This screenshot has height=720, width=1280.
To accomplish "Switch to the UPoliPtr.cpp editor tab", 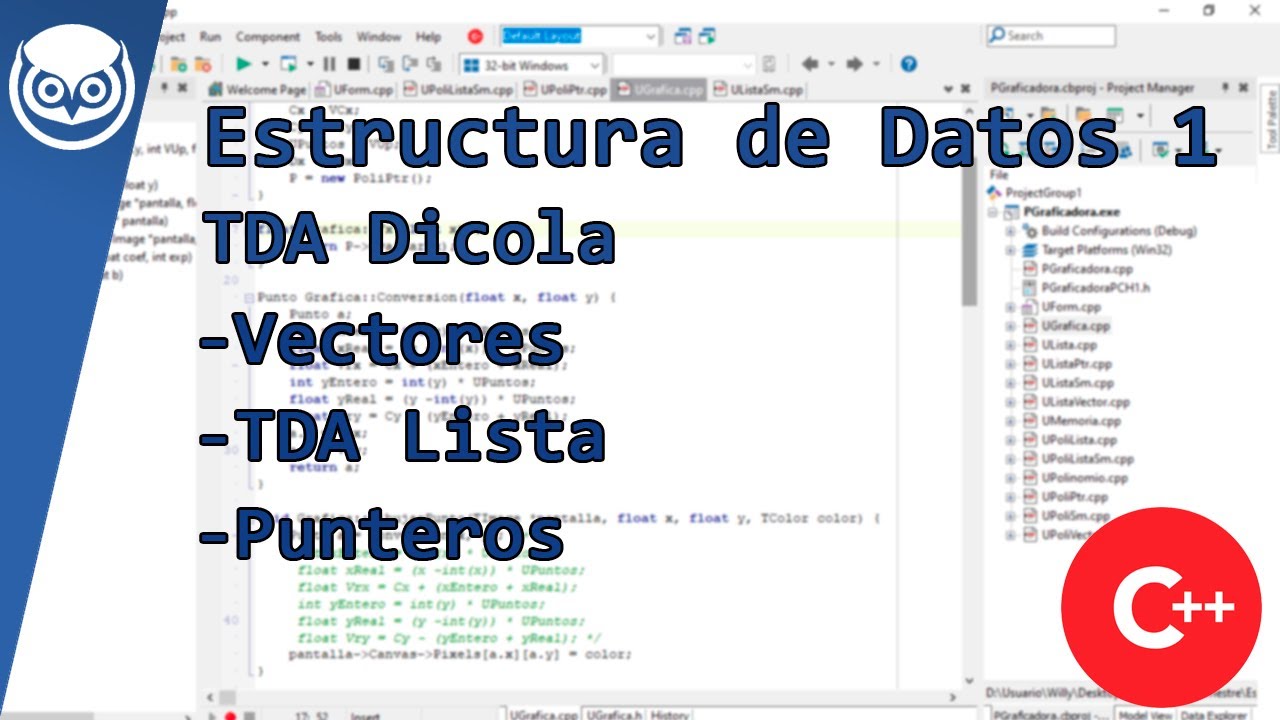I will pos(564,89).
